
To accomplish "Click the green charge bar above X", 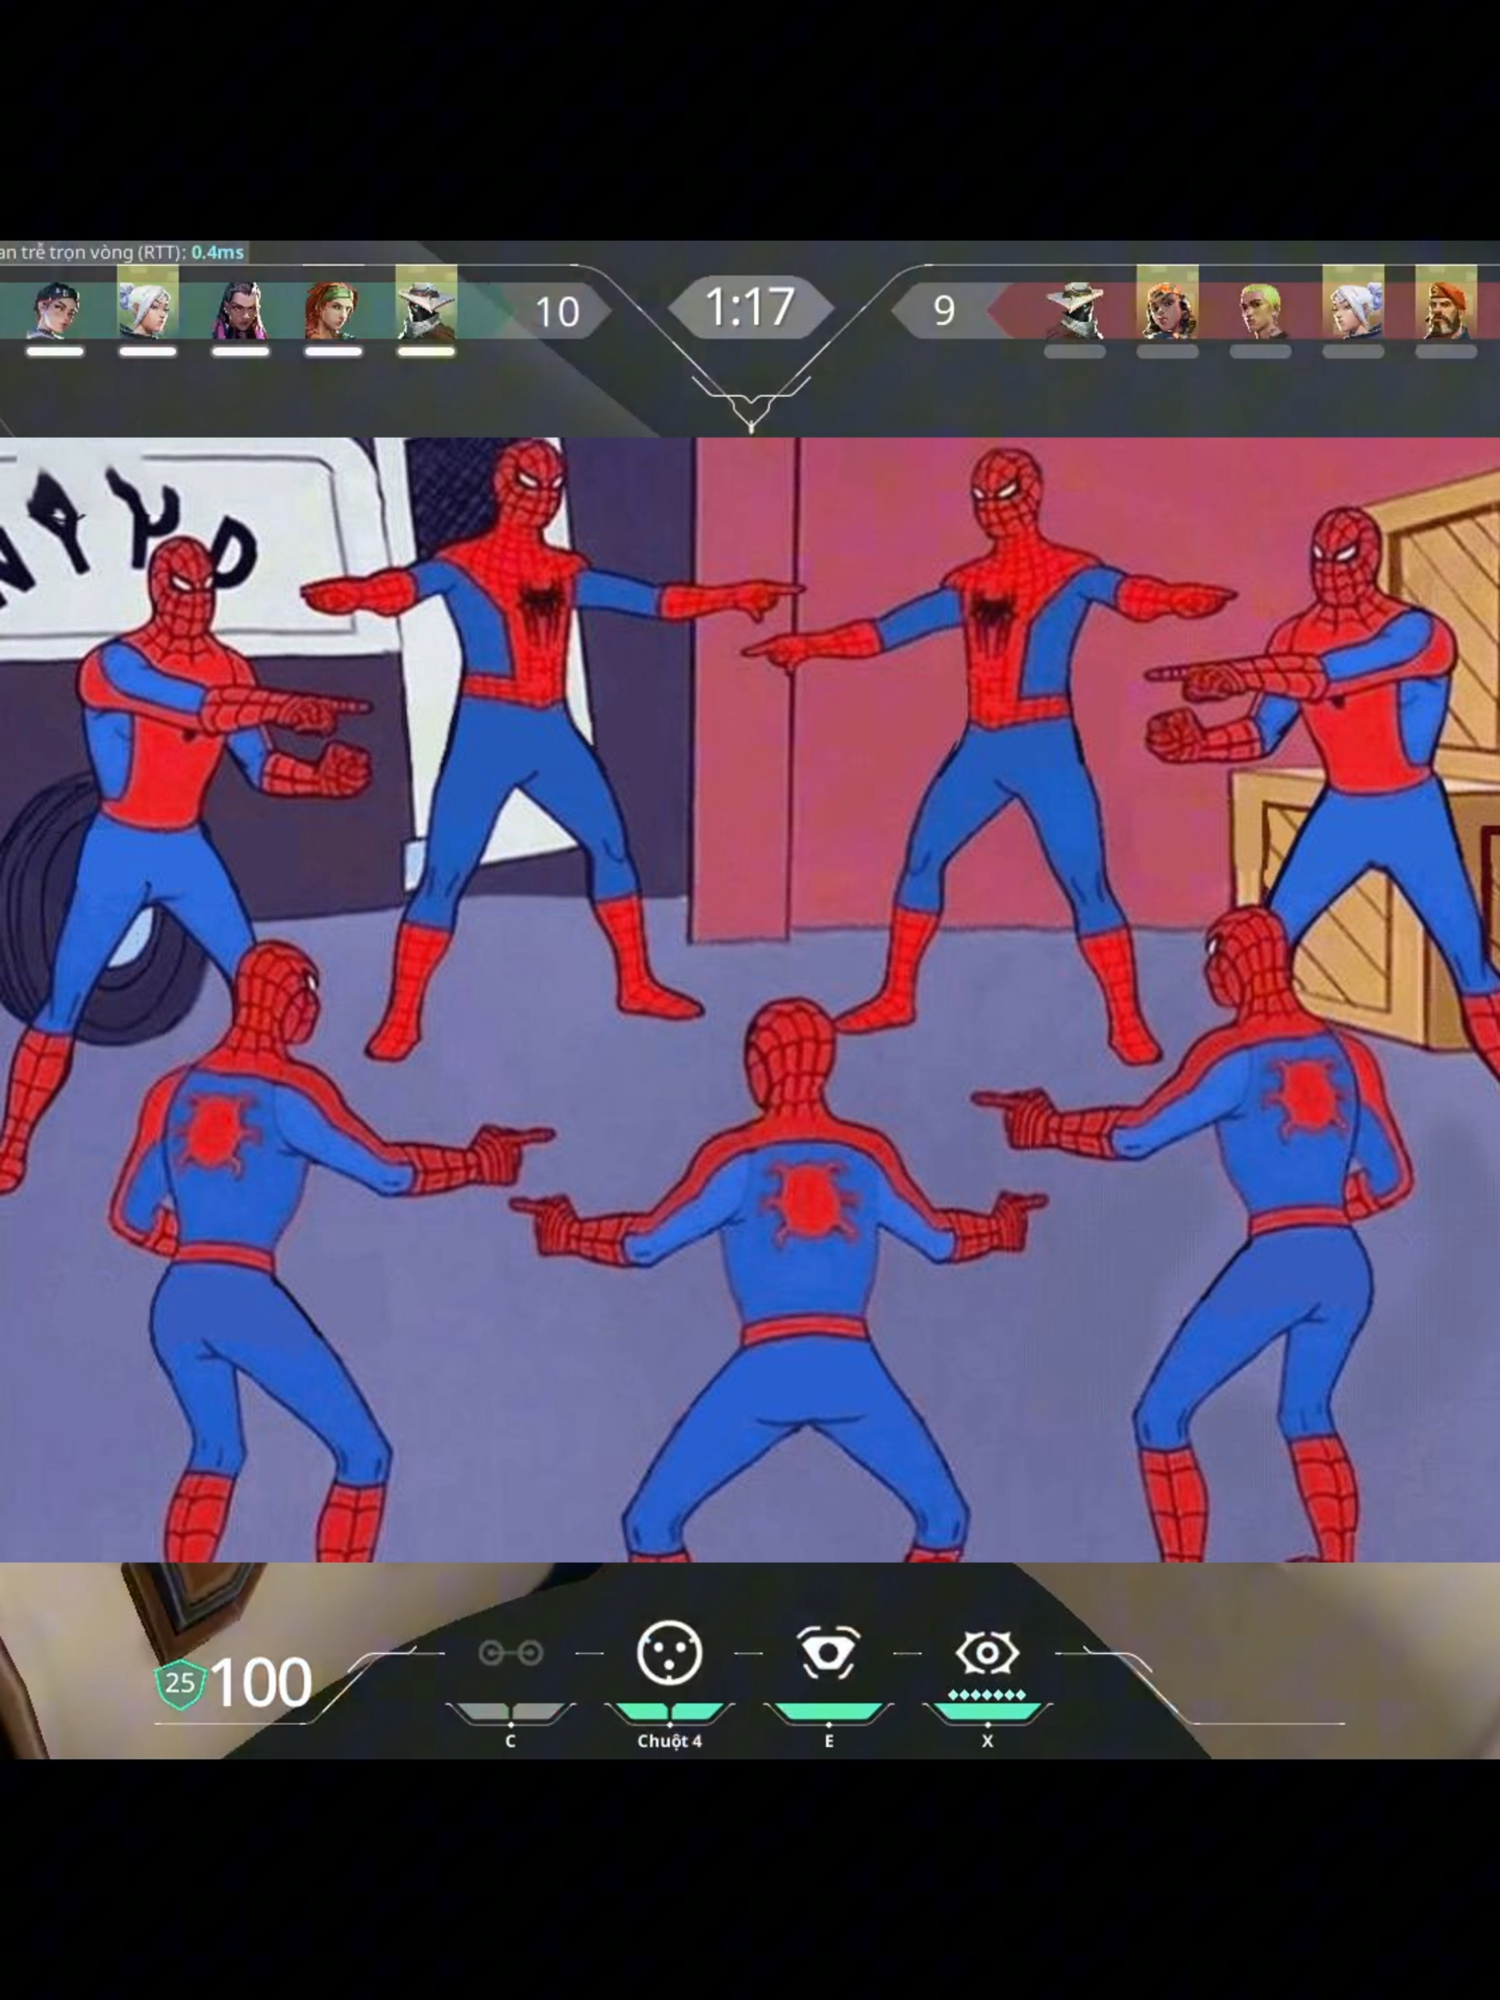I will 987,1712.
